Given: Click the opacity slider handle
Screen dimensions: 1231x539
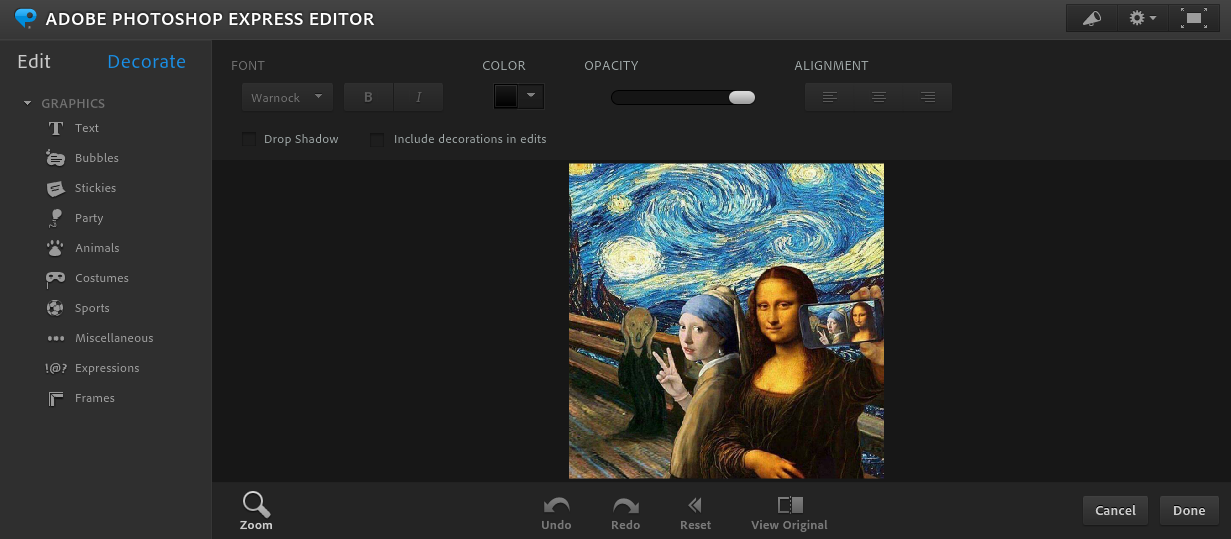Looking at the screenshot, I should pos(742,97).
